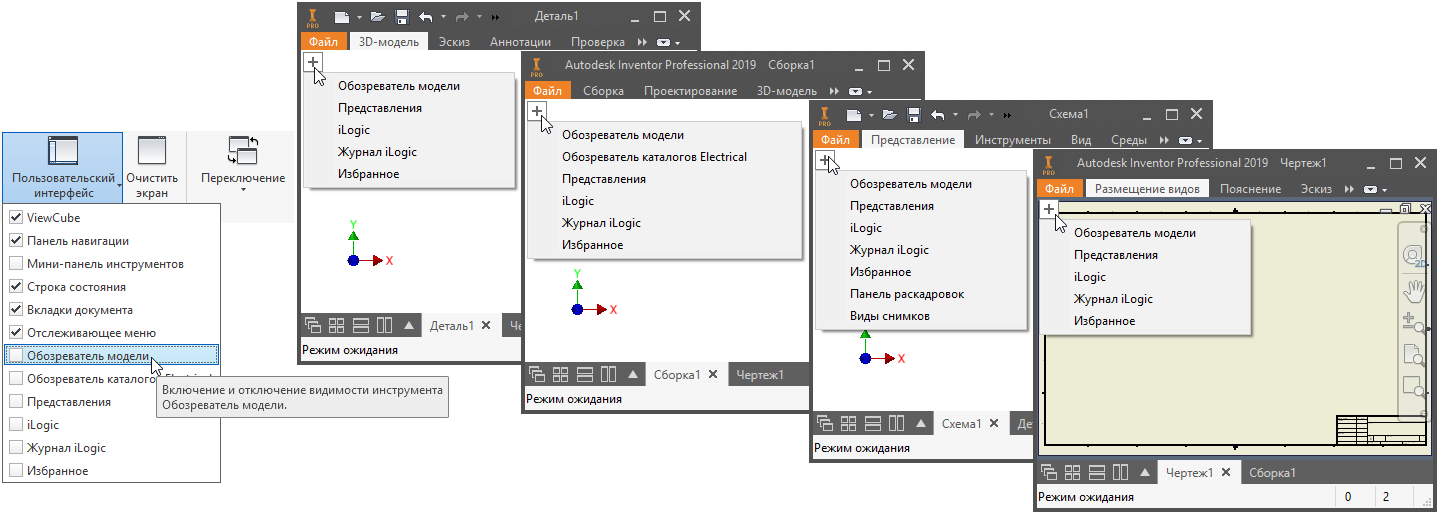Click the New file icon in Схема1 window
1437x512 pixels.
[x=853, y=115]
